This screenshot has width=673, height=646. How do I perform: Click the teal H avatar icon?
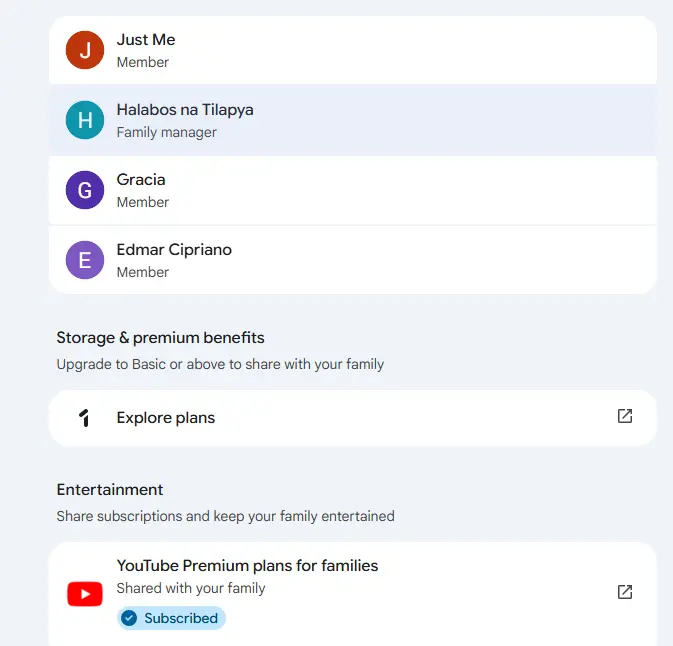coord(85,120)
